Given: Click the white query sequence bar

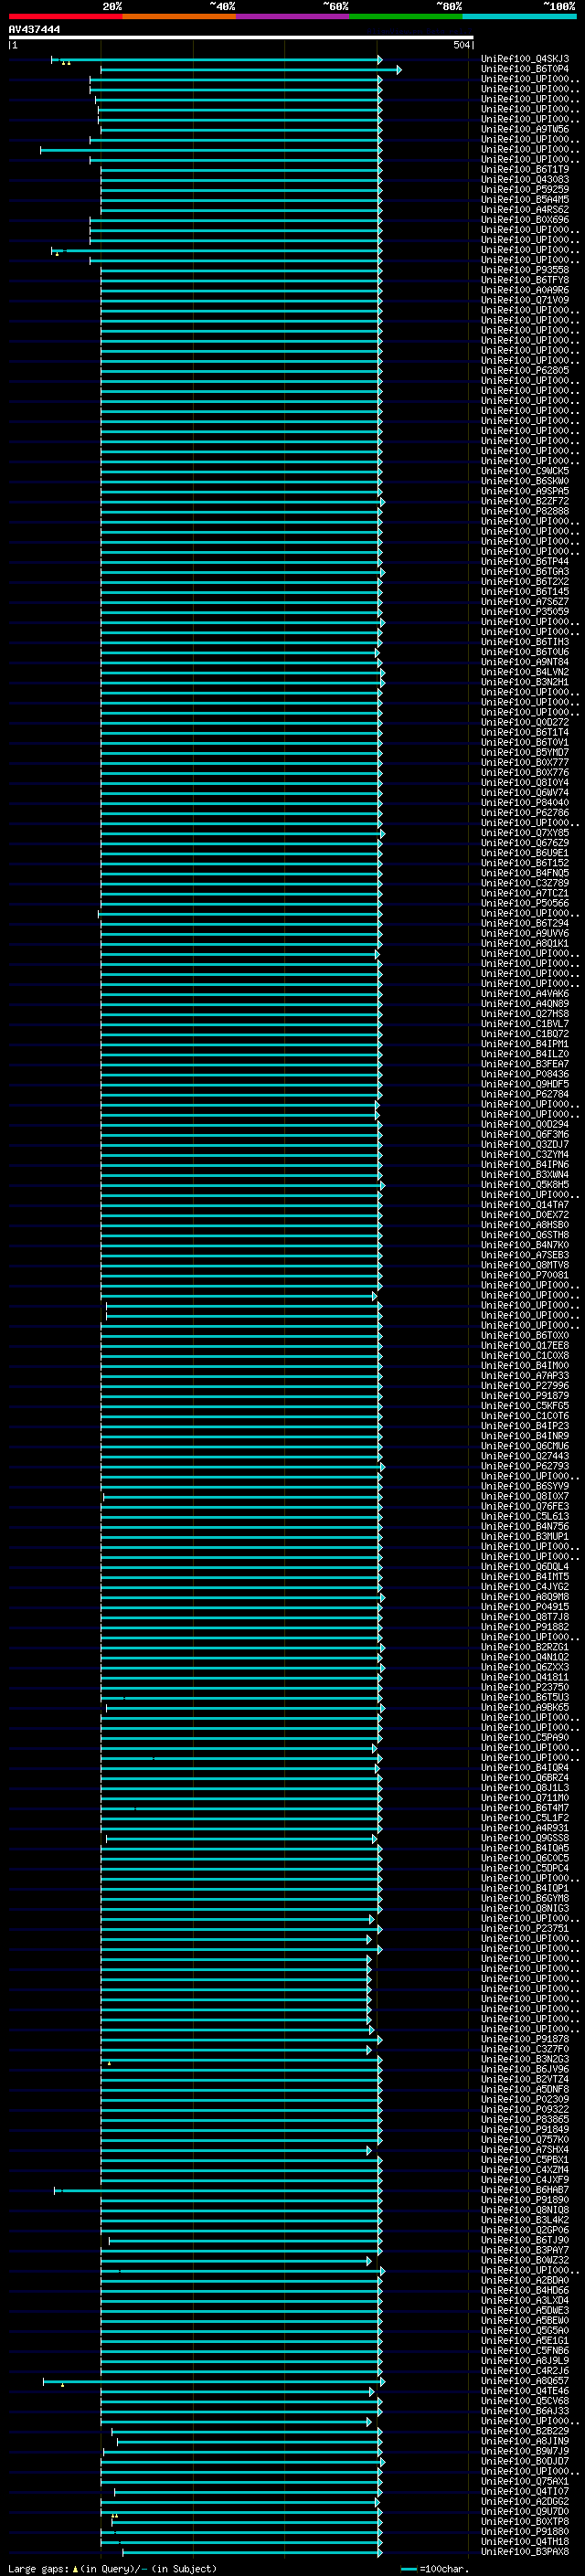Looking at the screenshot, I should [240, 37].
